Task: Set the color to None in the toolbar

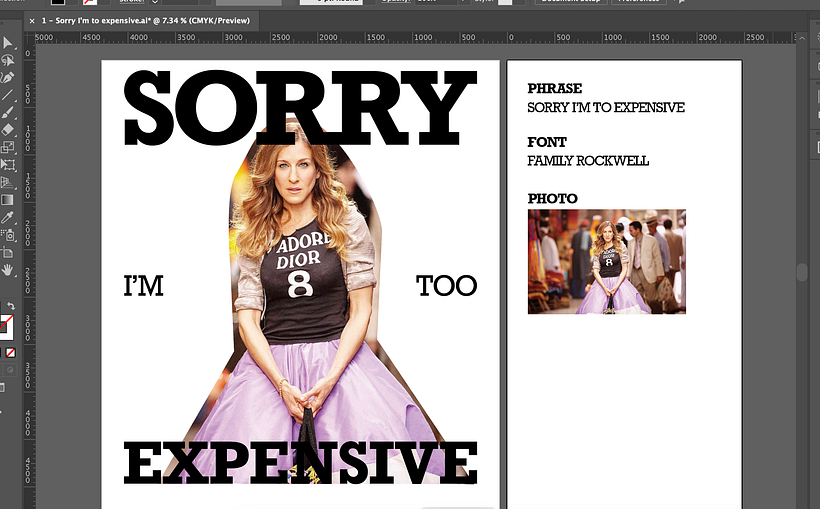Action: pyautogui.click(x=11, y=353)
